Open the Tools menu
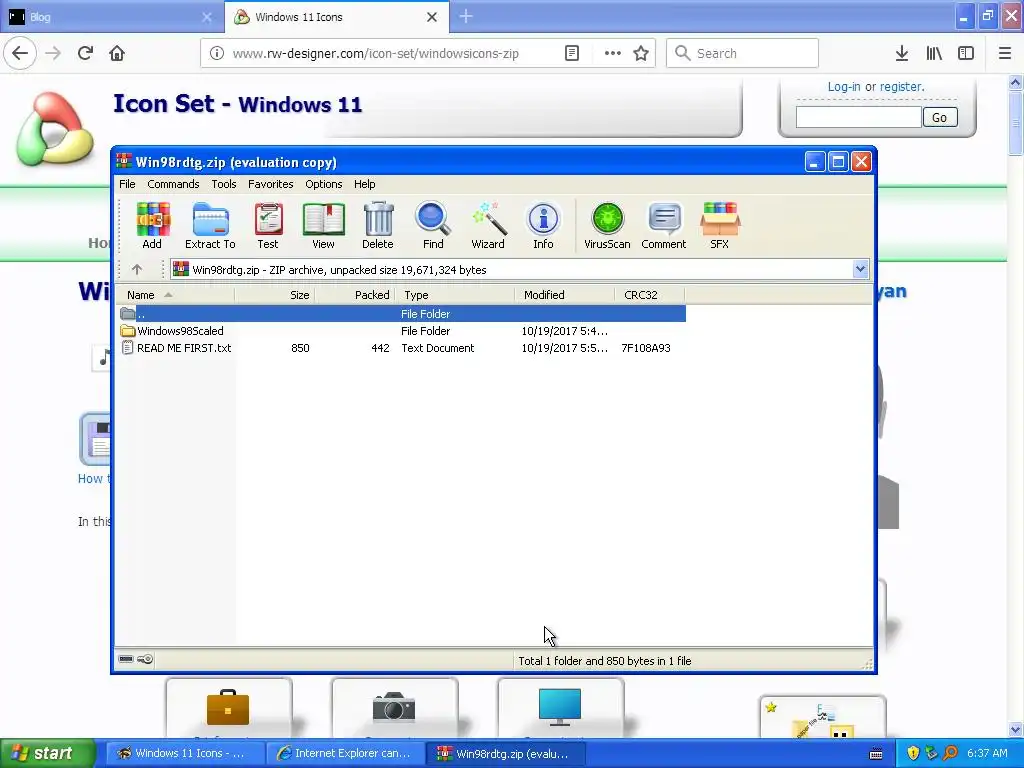Screen dimensions: 1024x768 pos(224,184)
